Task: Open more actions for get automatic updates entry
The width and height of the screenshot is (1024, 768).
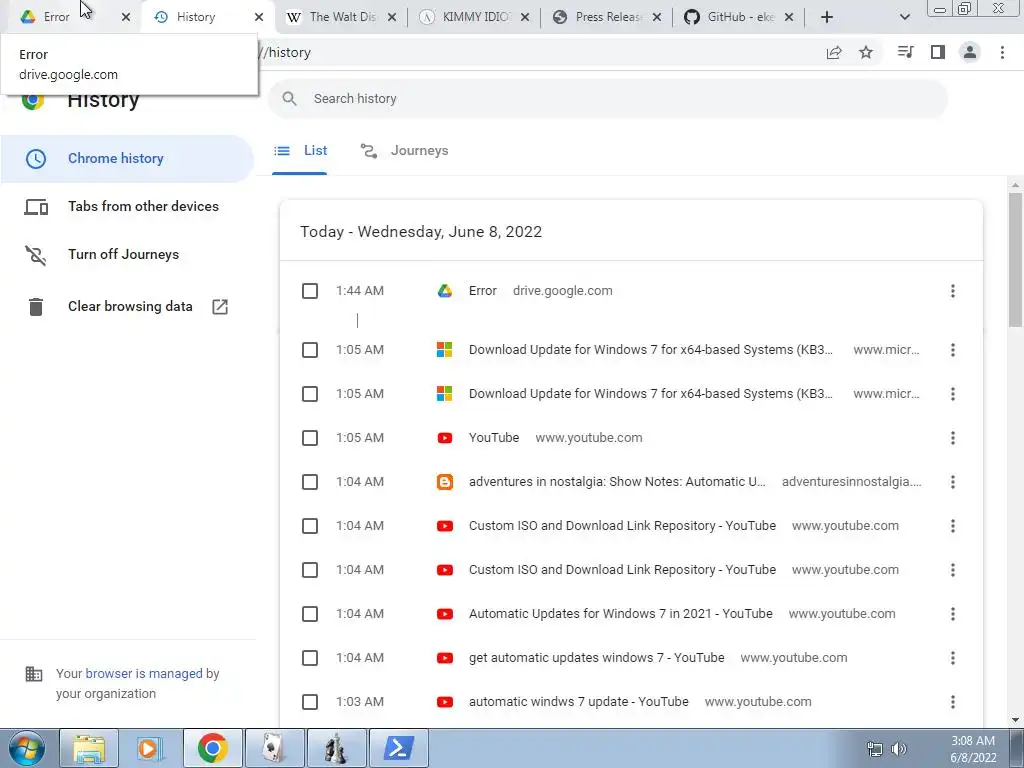Action: 953,658
